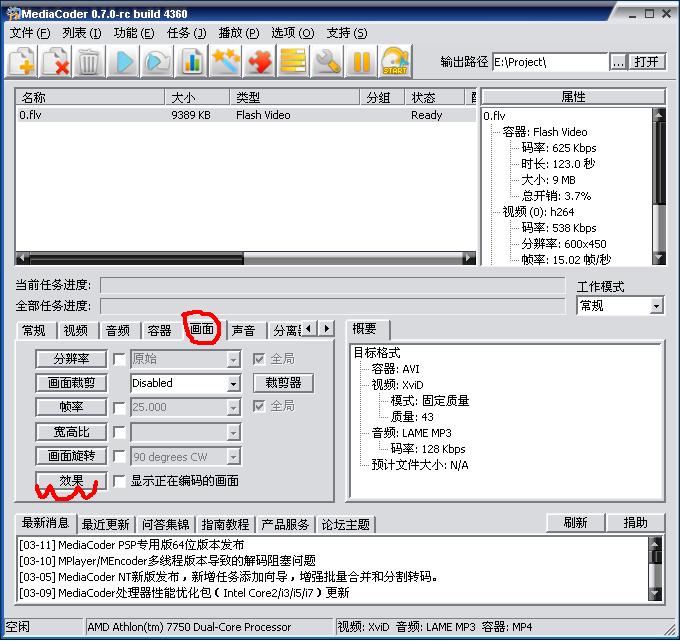Screen dimensions: 680x641
Task: Open the 指南教程 tab
Action: pos(226,525)
